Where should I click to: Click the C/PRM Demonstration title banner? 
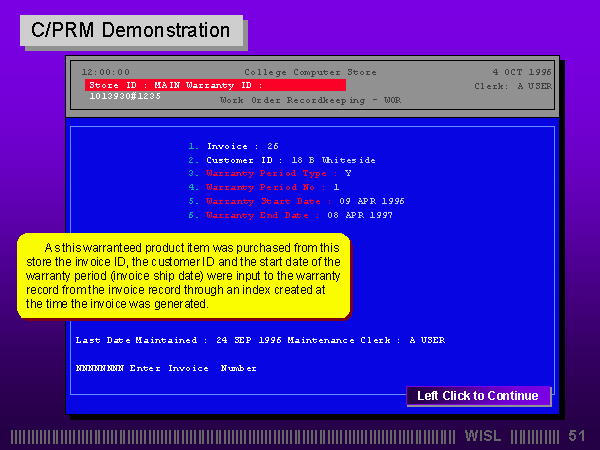click(131, 30)
